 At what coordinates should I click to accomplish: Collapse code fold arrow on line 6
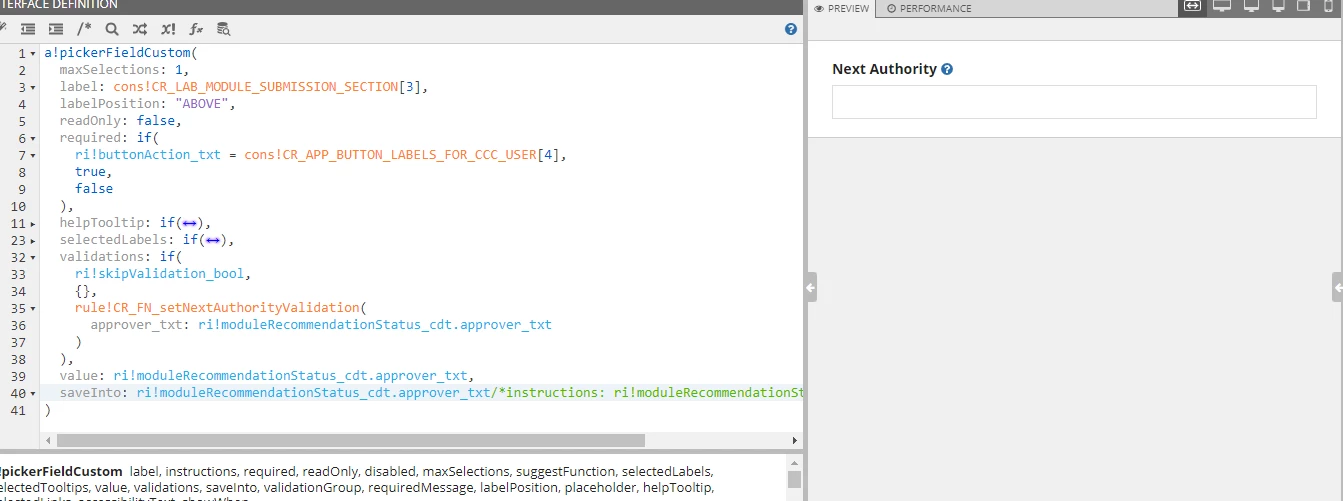click(33, 138)
